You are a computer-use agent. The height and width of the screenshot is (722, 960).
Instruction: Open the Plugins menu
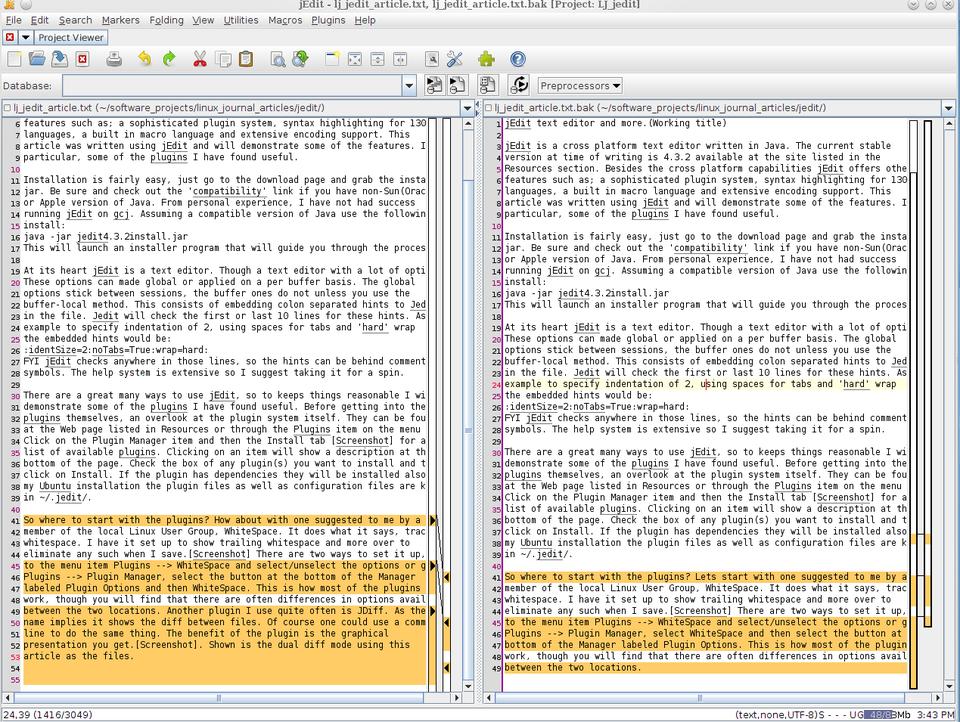(x=328, y=20)
